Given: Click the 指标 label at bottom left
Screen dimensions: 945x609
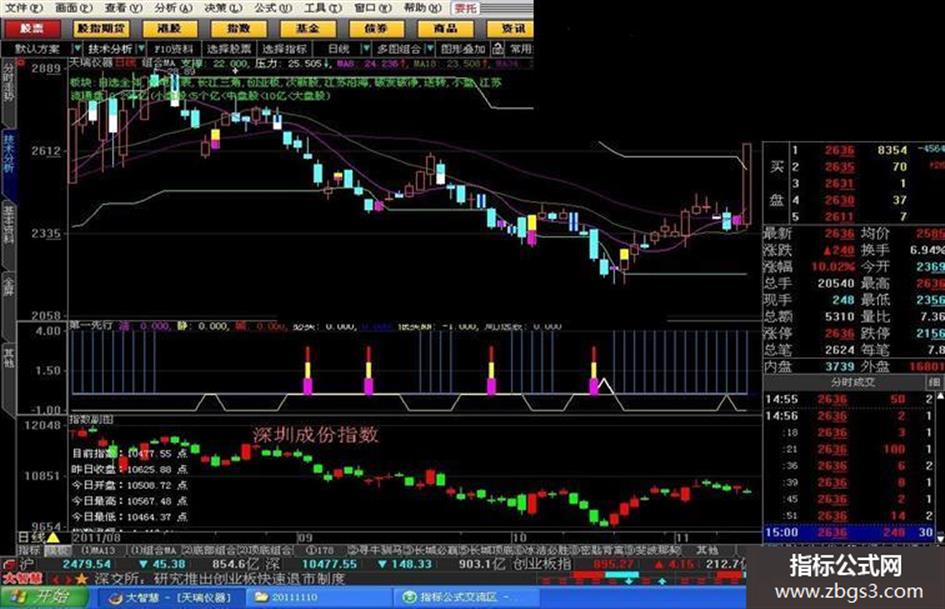Looking at the screenshot, I should click(x=29, y=550).
